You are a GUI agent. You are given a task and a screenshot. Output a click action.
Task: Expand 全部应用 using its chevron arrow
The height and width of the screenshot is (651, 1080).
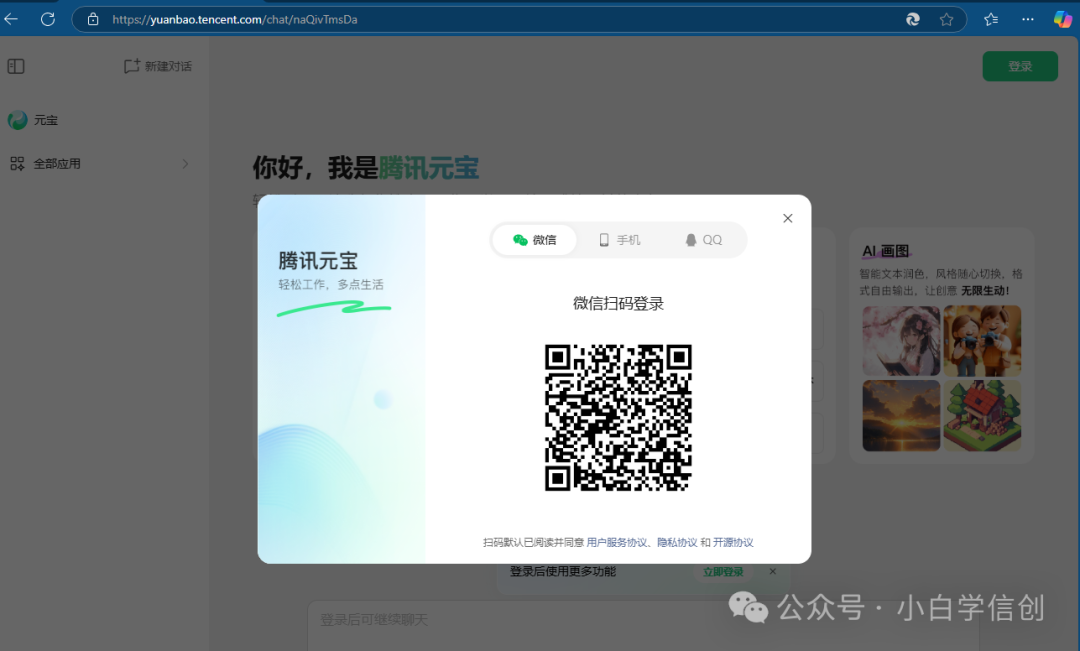[185, 163]
